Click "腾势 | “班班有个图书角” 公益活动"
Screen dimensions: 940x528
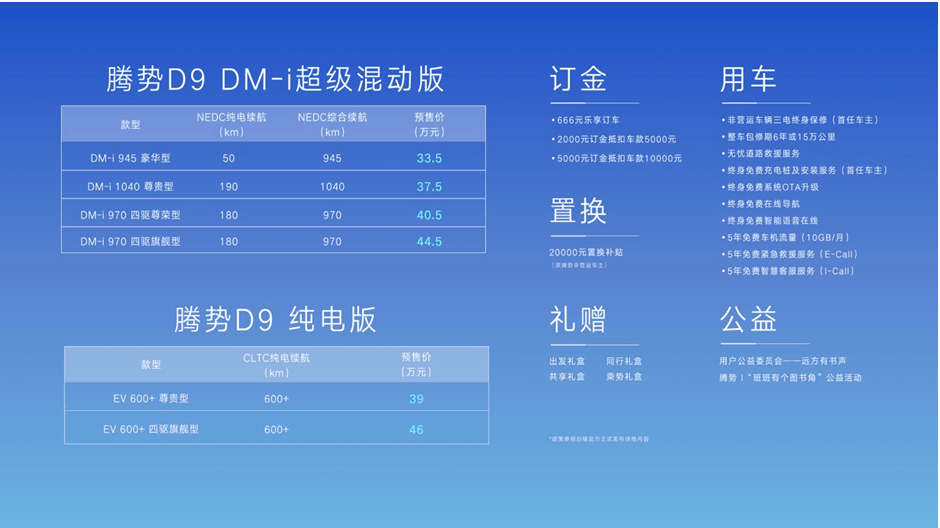click(790, 378)
